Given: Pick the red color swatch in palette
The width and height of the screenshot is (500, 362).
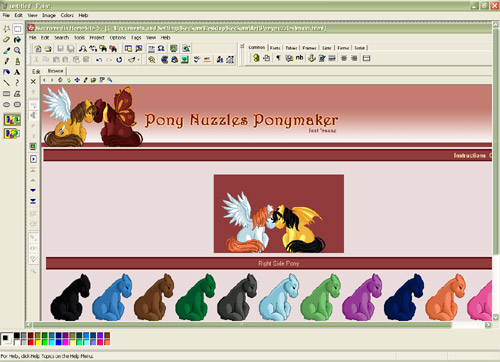Looking at the screenshot, I should pos(31,342).
